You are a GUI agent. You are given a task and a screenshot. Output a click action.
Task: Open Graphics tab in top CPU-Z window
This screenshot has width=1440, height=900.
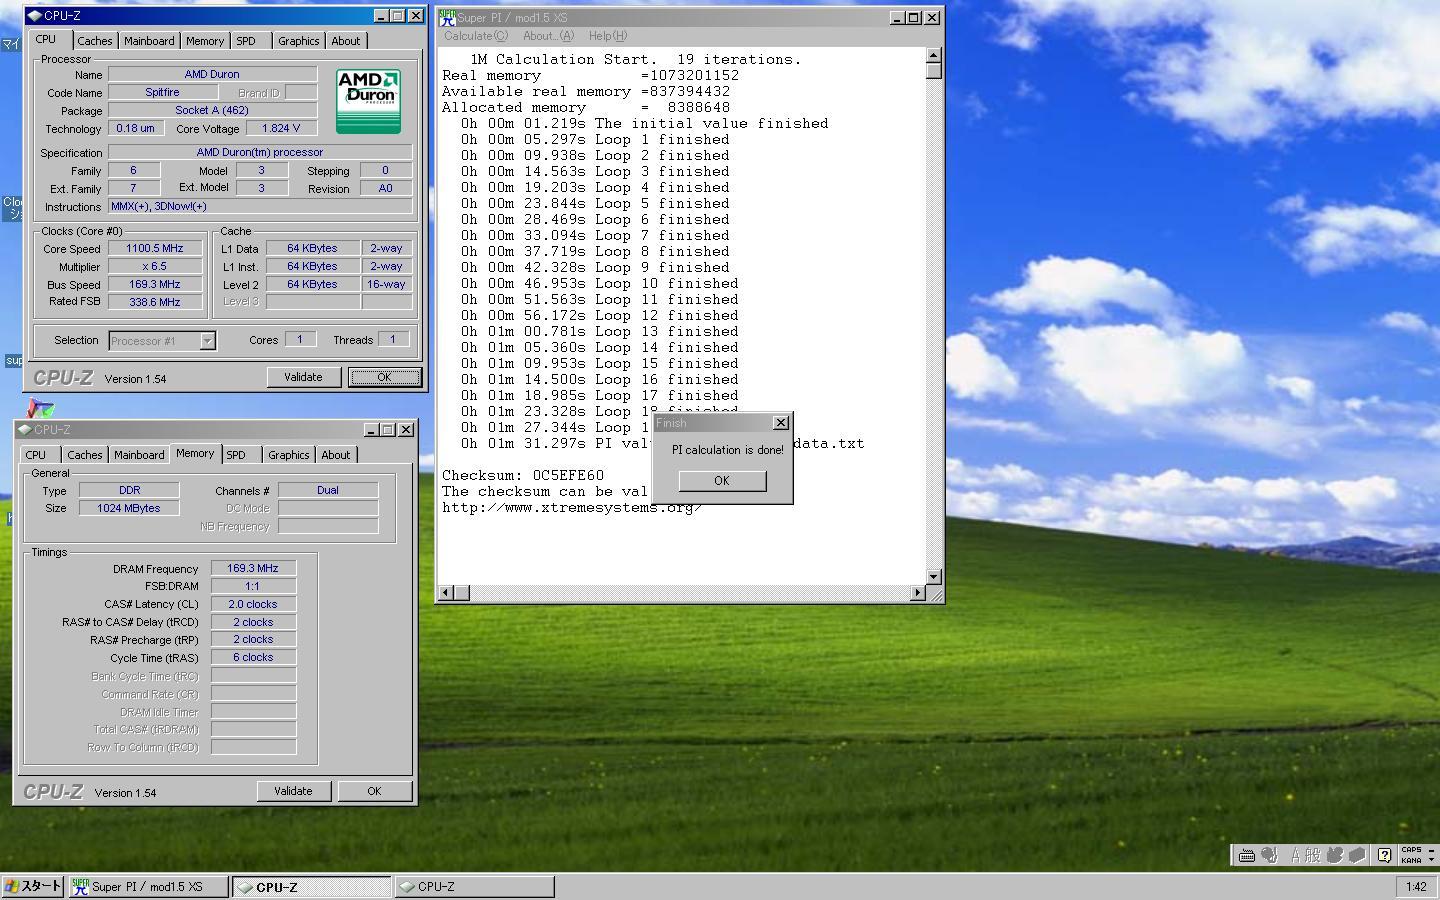pyautogui.click(x=299, y=41)
